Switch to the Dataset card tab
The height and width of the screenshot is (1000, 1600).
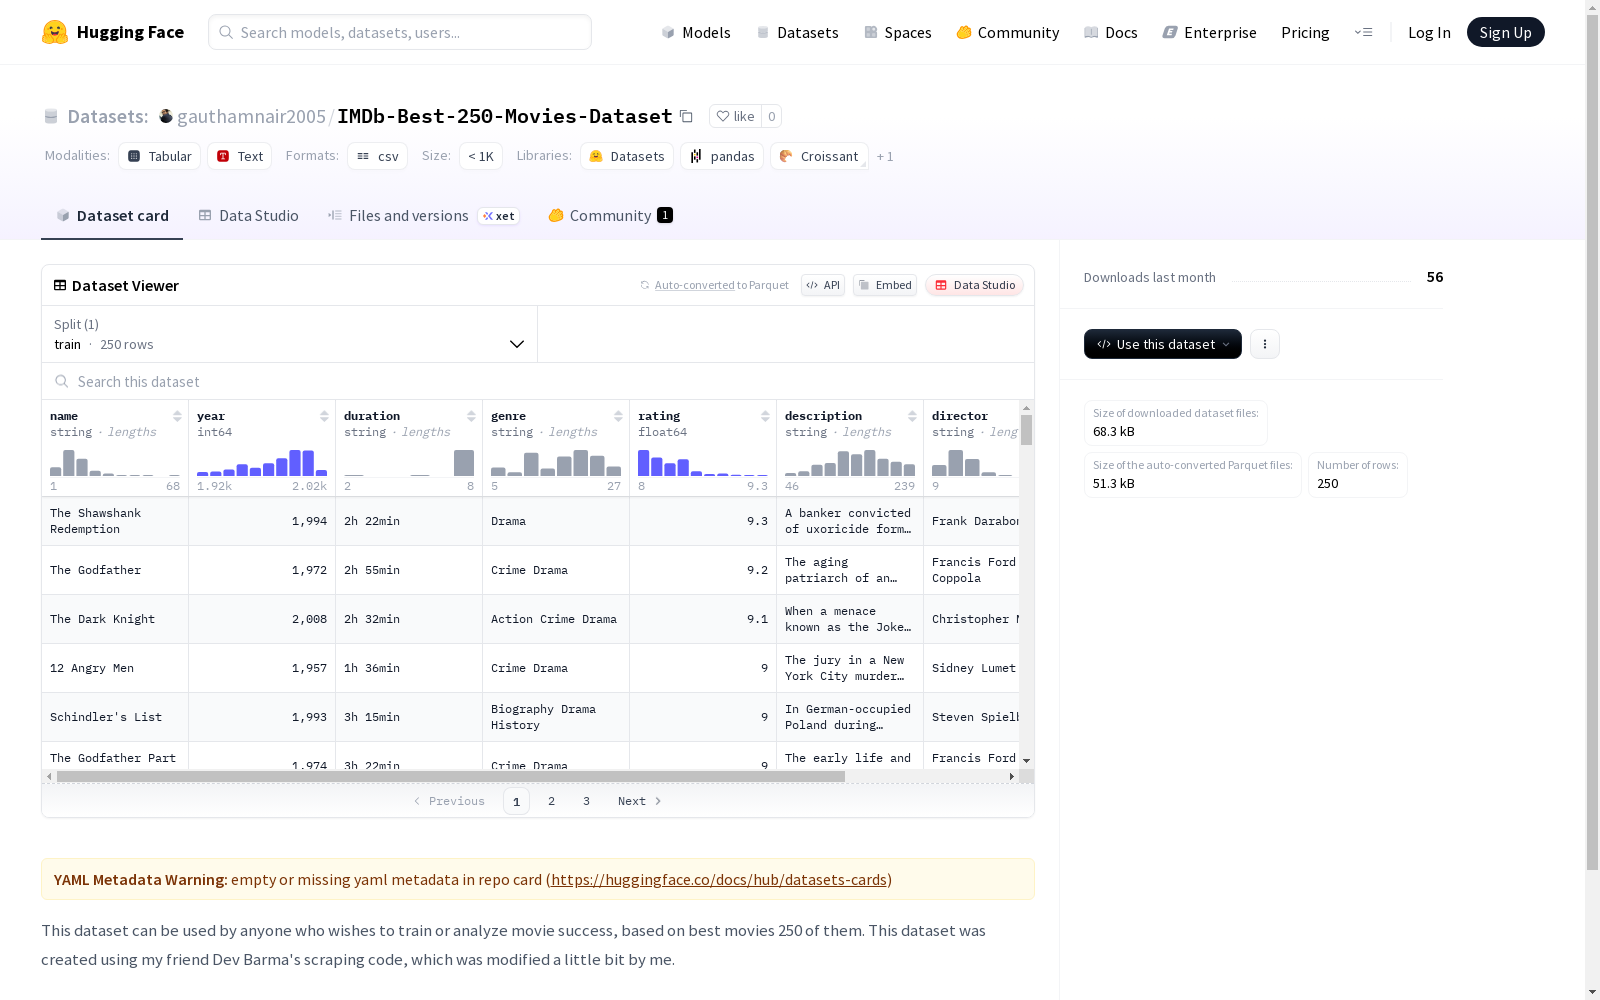[112, 216]
